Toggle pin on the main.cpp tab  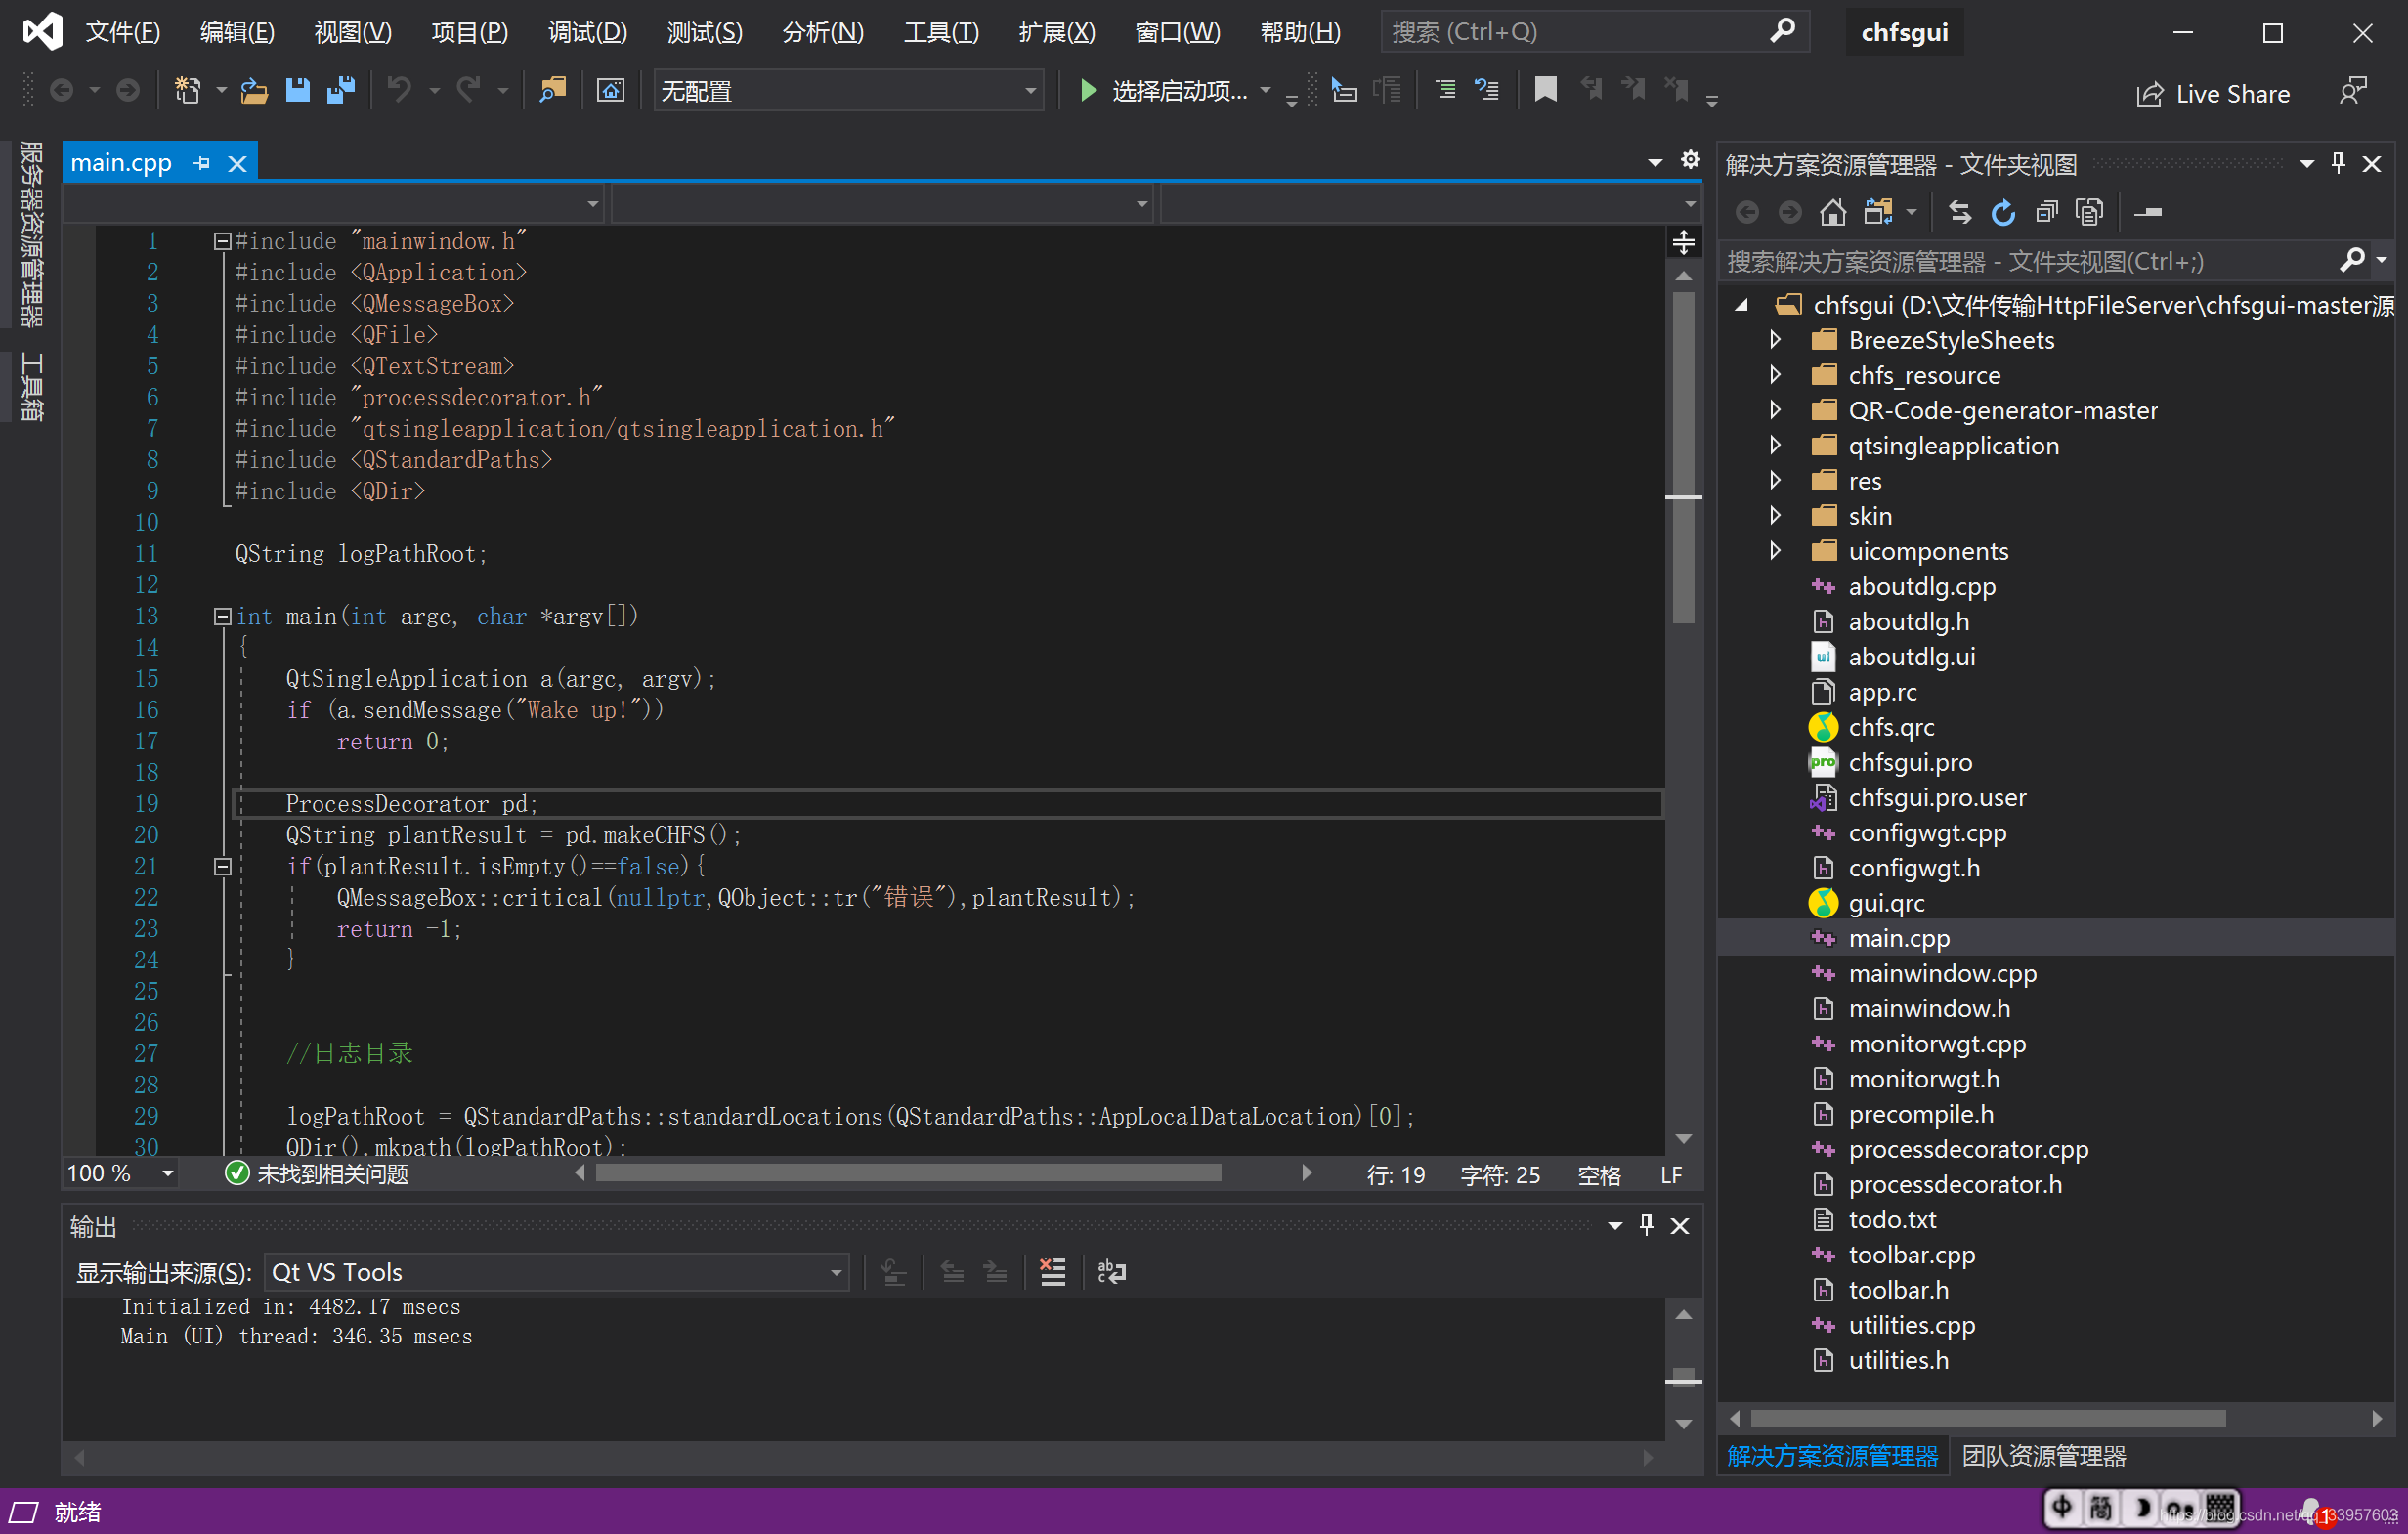coord(202,163)
